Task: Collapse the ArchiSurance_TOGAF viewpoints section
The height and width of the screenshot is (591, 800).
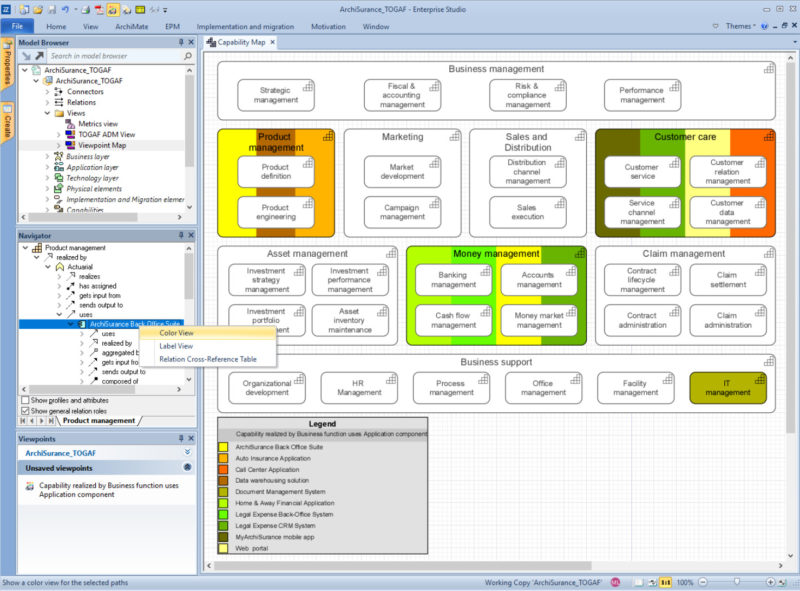Action: pyautogui.click(x=187, y=452)
